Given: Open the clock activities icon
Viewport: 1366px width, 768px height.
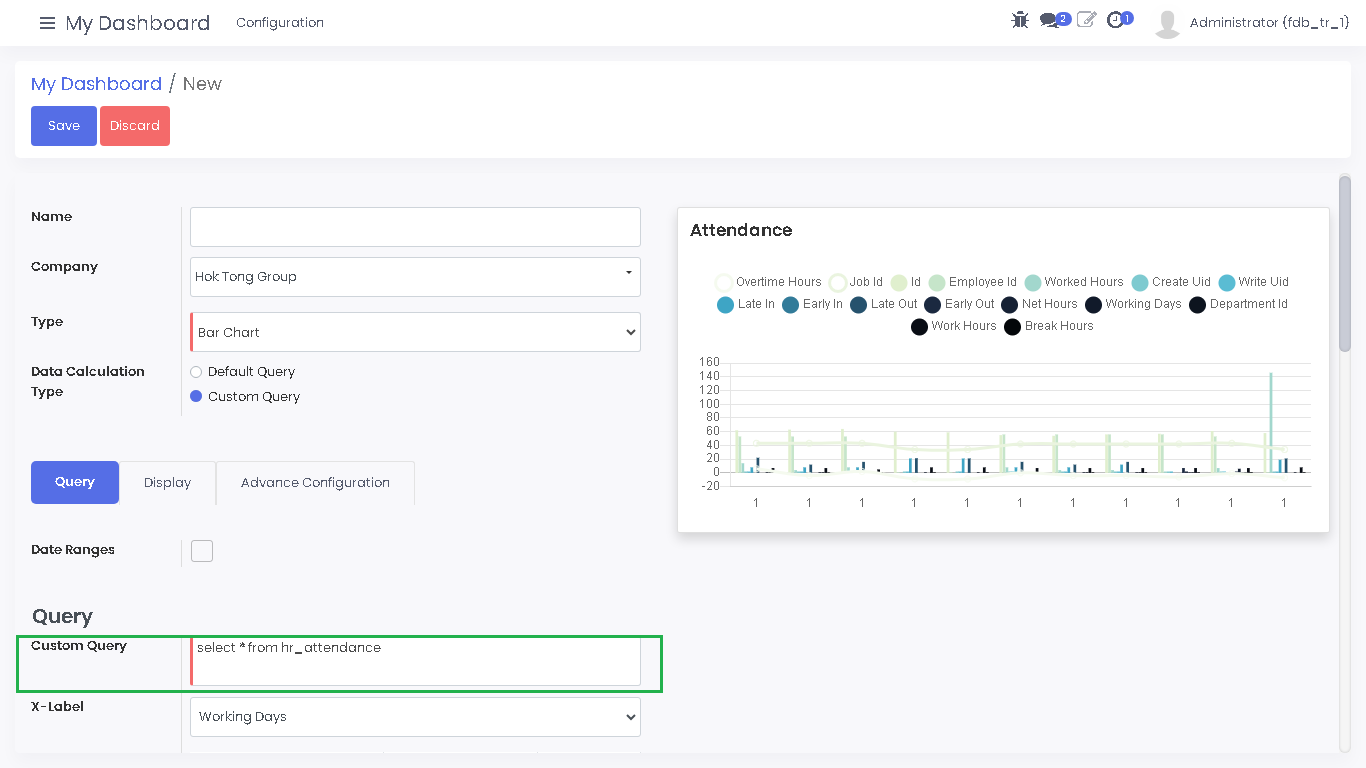Looking at the screenshot, I should click(x=1115, y=20).
